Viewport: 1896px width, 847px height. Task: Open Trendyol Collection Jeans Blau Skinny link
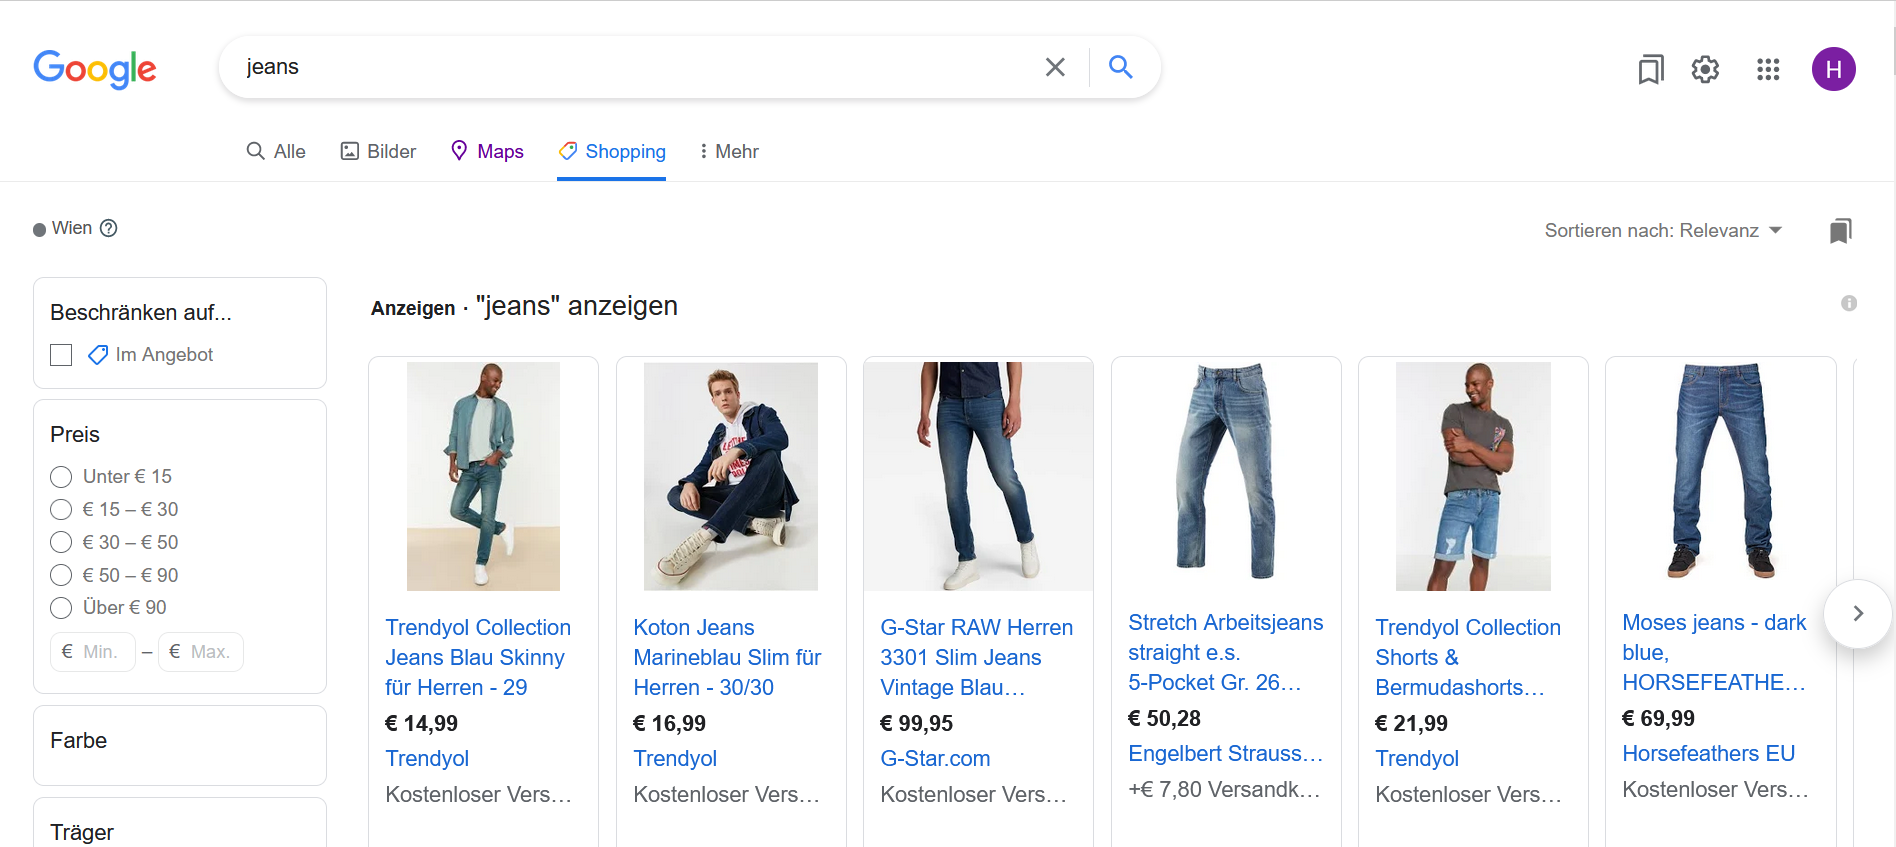[x=478, y=658]
